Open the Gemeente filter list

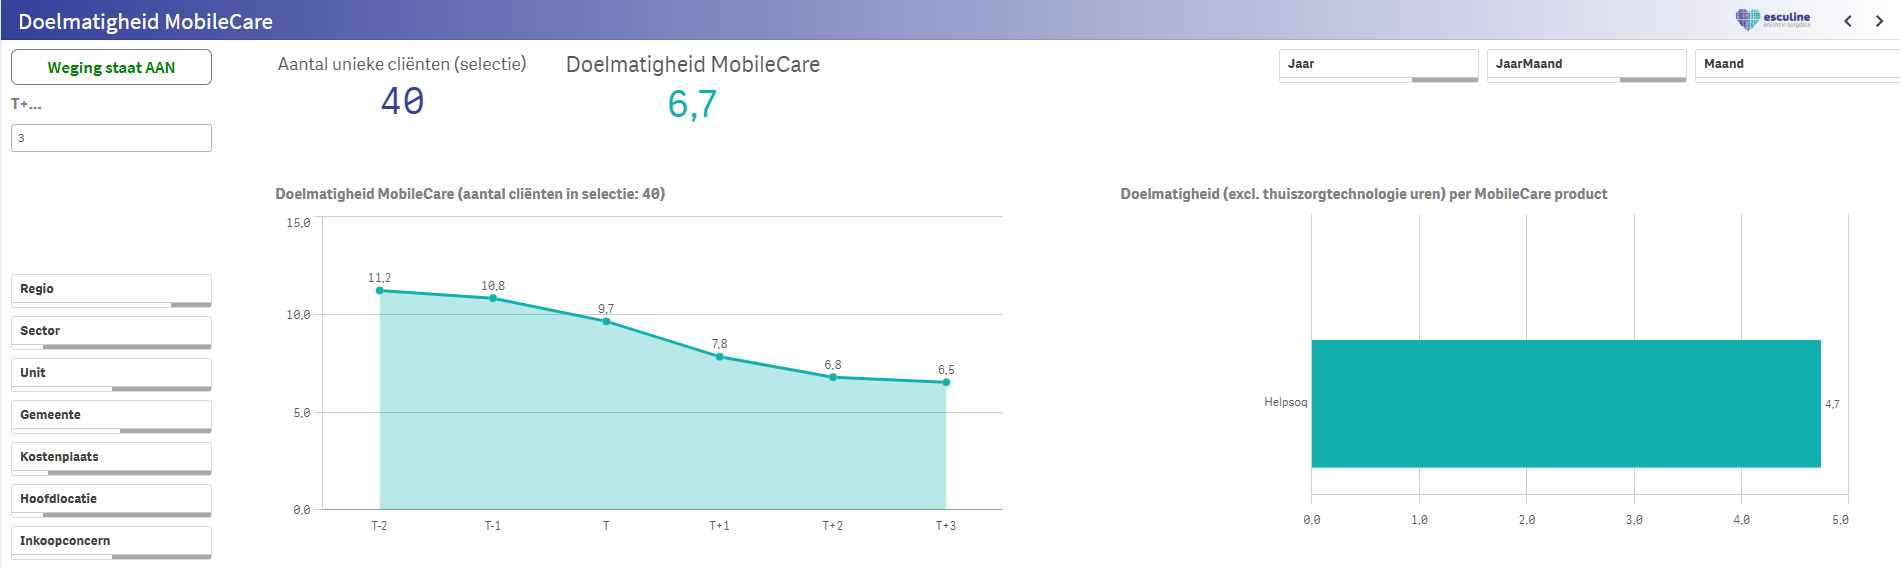pyautogui.click(x=111, y=415)
